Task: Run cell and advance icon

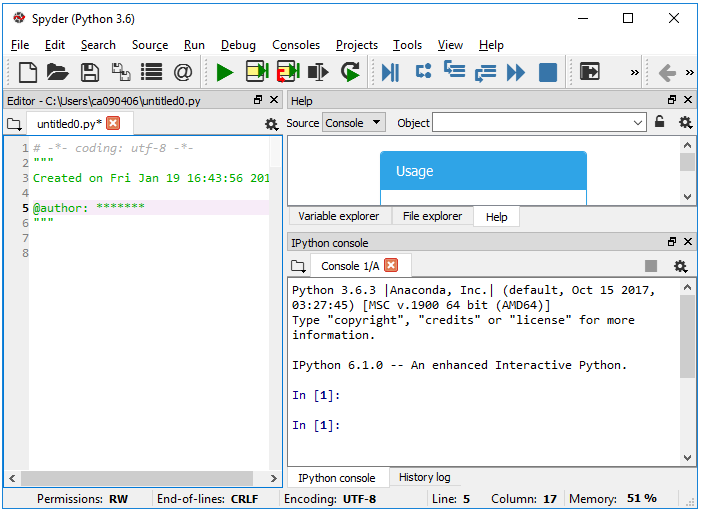Action: 288,72
